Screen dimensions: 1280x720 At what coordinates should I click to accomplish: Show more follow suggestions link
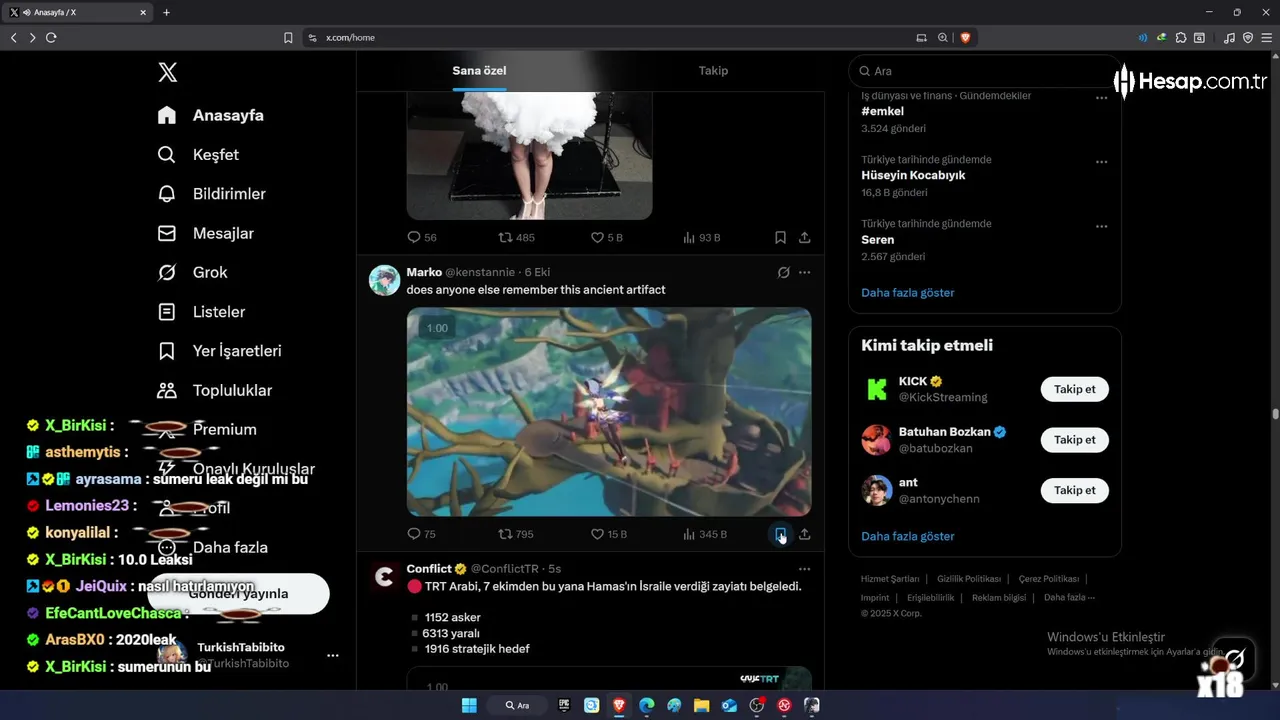pyautogui.click(x=908, y=536)
